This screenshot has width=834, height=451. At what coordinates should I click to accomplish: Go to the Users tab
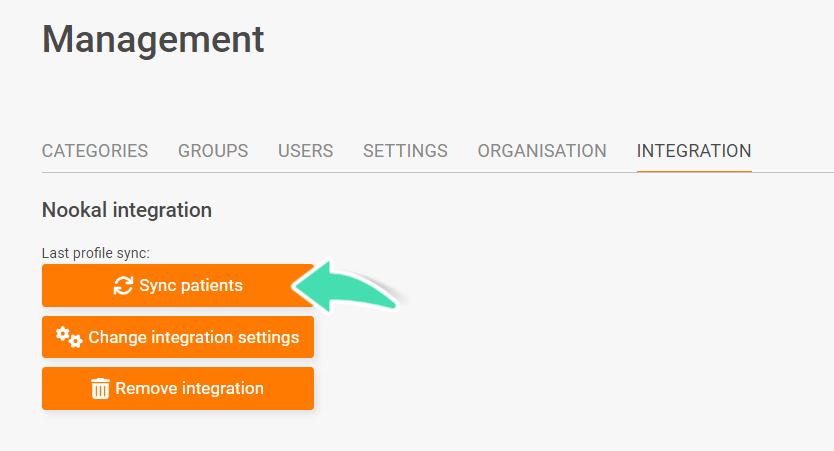[305, 151]
